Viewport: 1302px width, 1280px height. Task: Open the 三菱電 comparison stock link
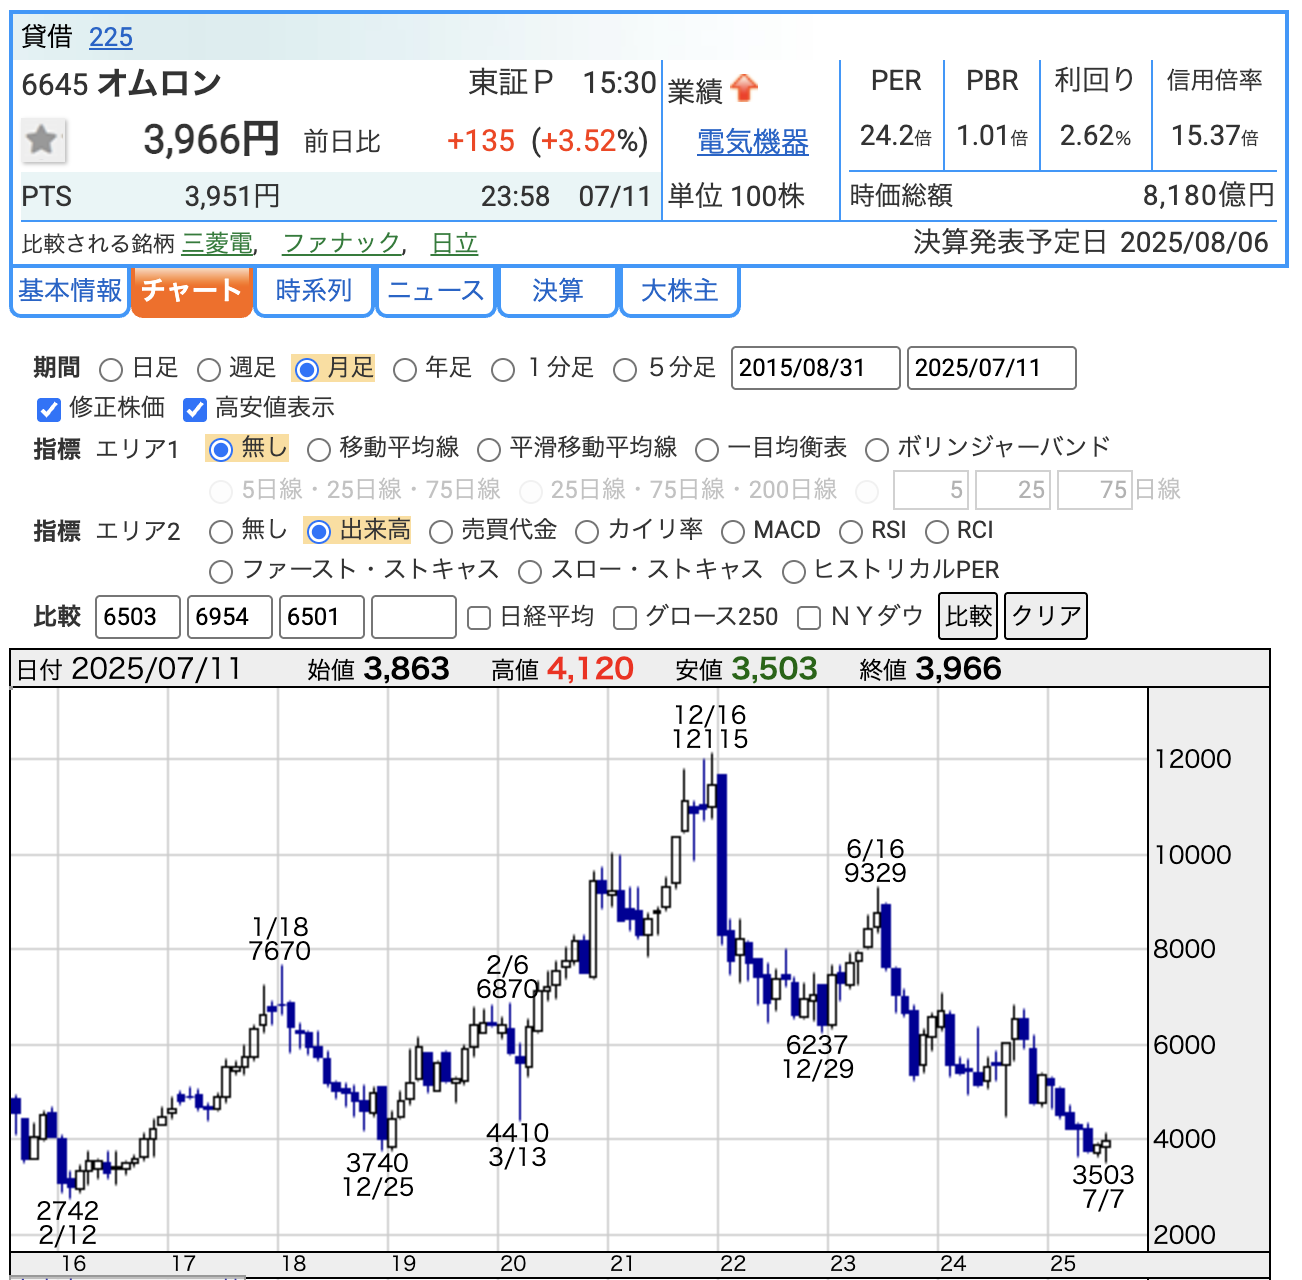(217, 243)
